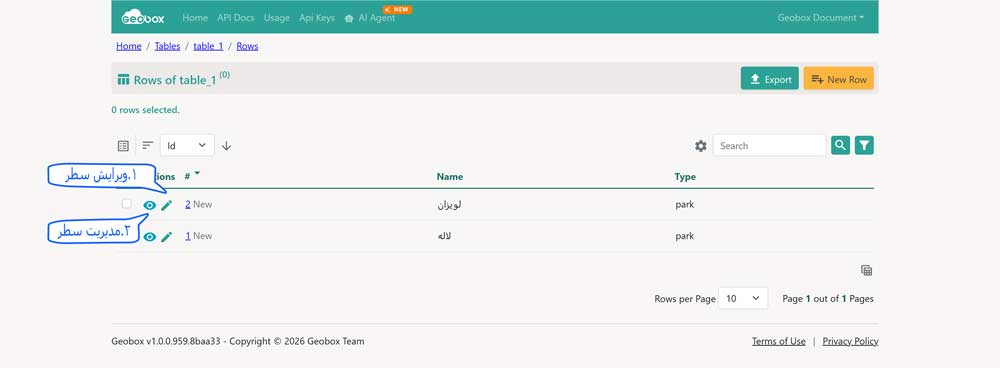This screenshot has width=1000, height=368.
Task: Open the row id link 1
Action: tap(188, 236)
